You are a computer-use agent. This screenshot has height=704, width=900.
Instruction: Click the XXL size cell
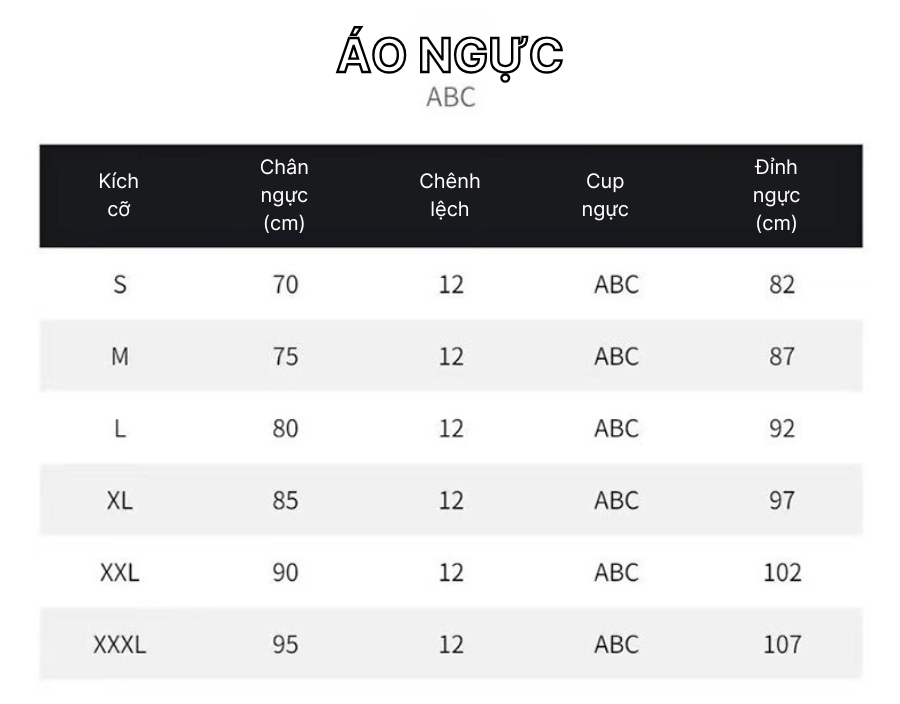tap(119, 573)
